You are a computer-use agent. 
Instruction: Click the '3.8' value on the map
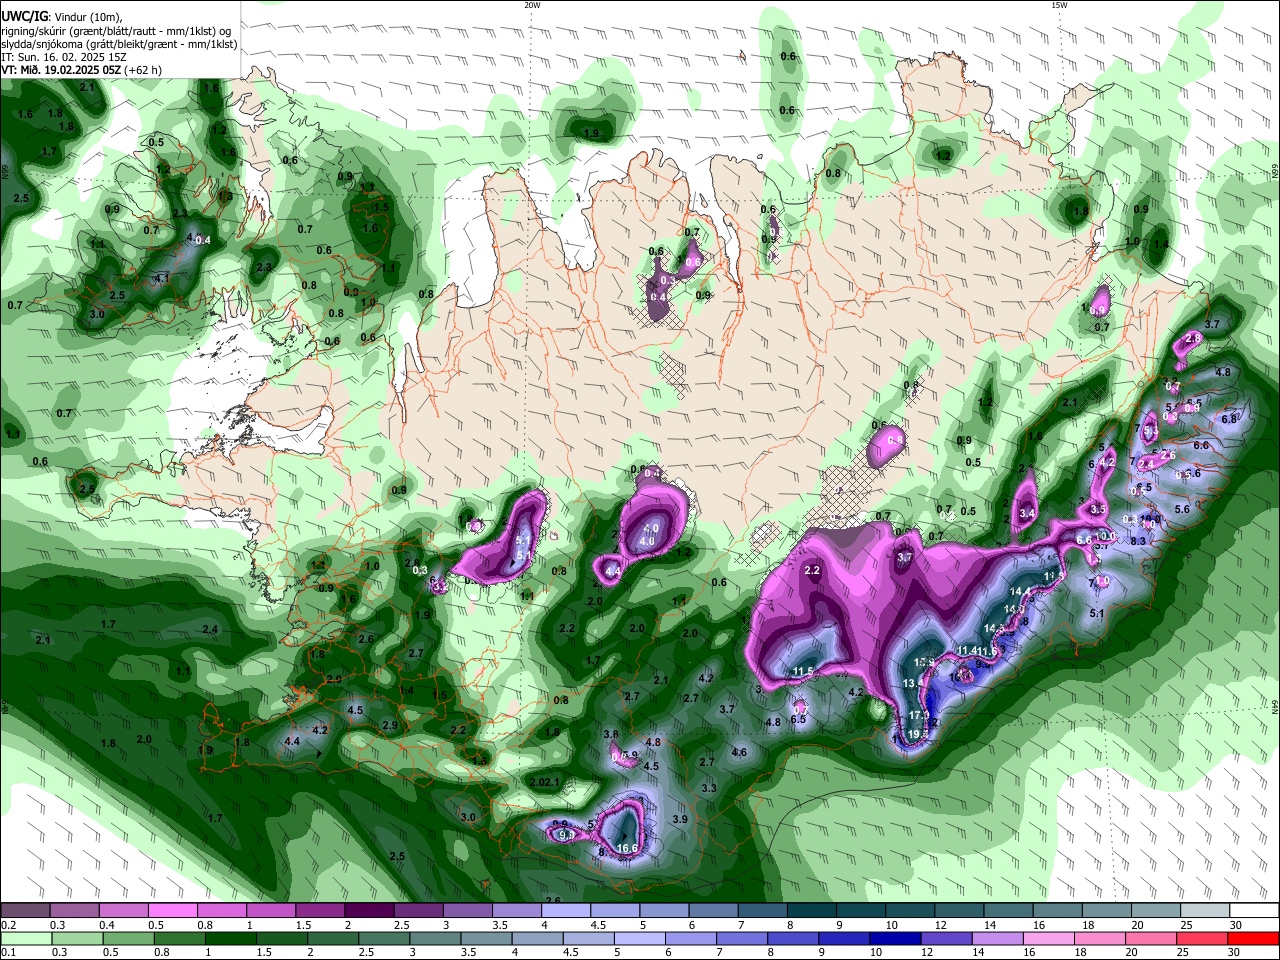[x=611, y=734]
